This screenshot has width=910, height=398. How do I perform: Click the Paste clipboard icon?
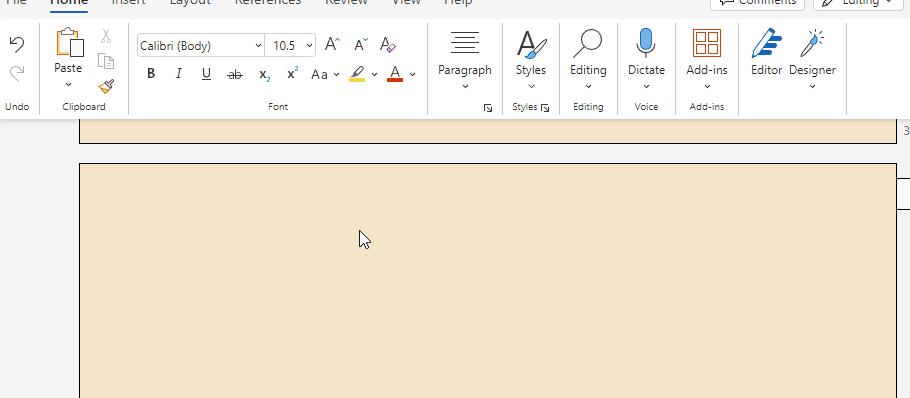[x=69, y=42]
